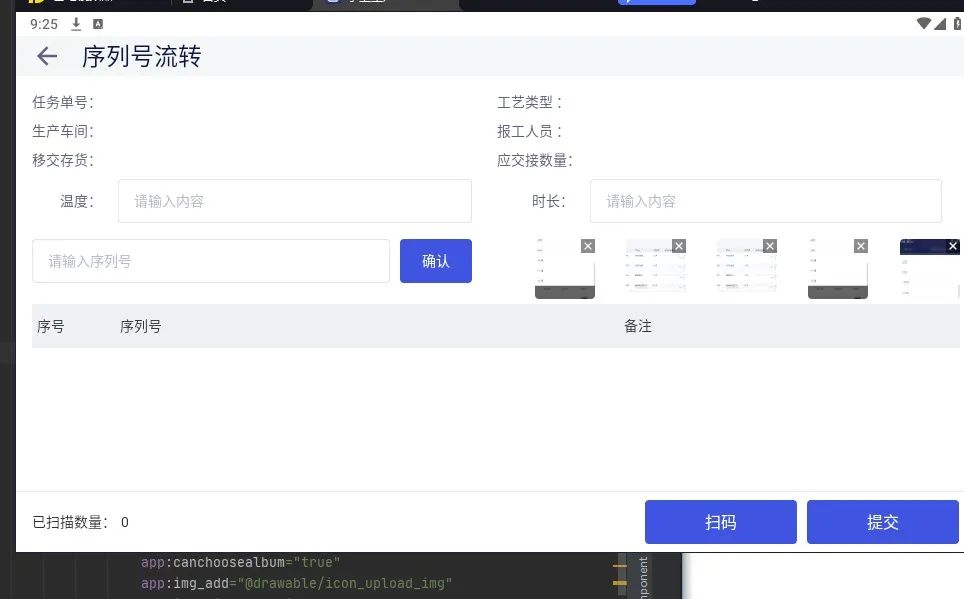The image size is (964, 599).
Task: Delete the fourth image attachment with X icon
Action: pos(861,245)
